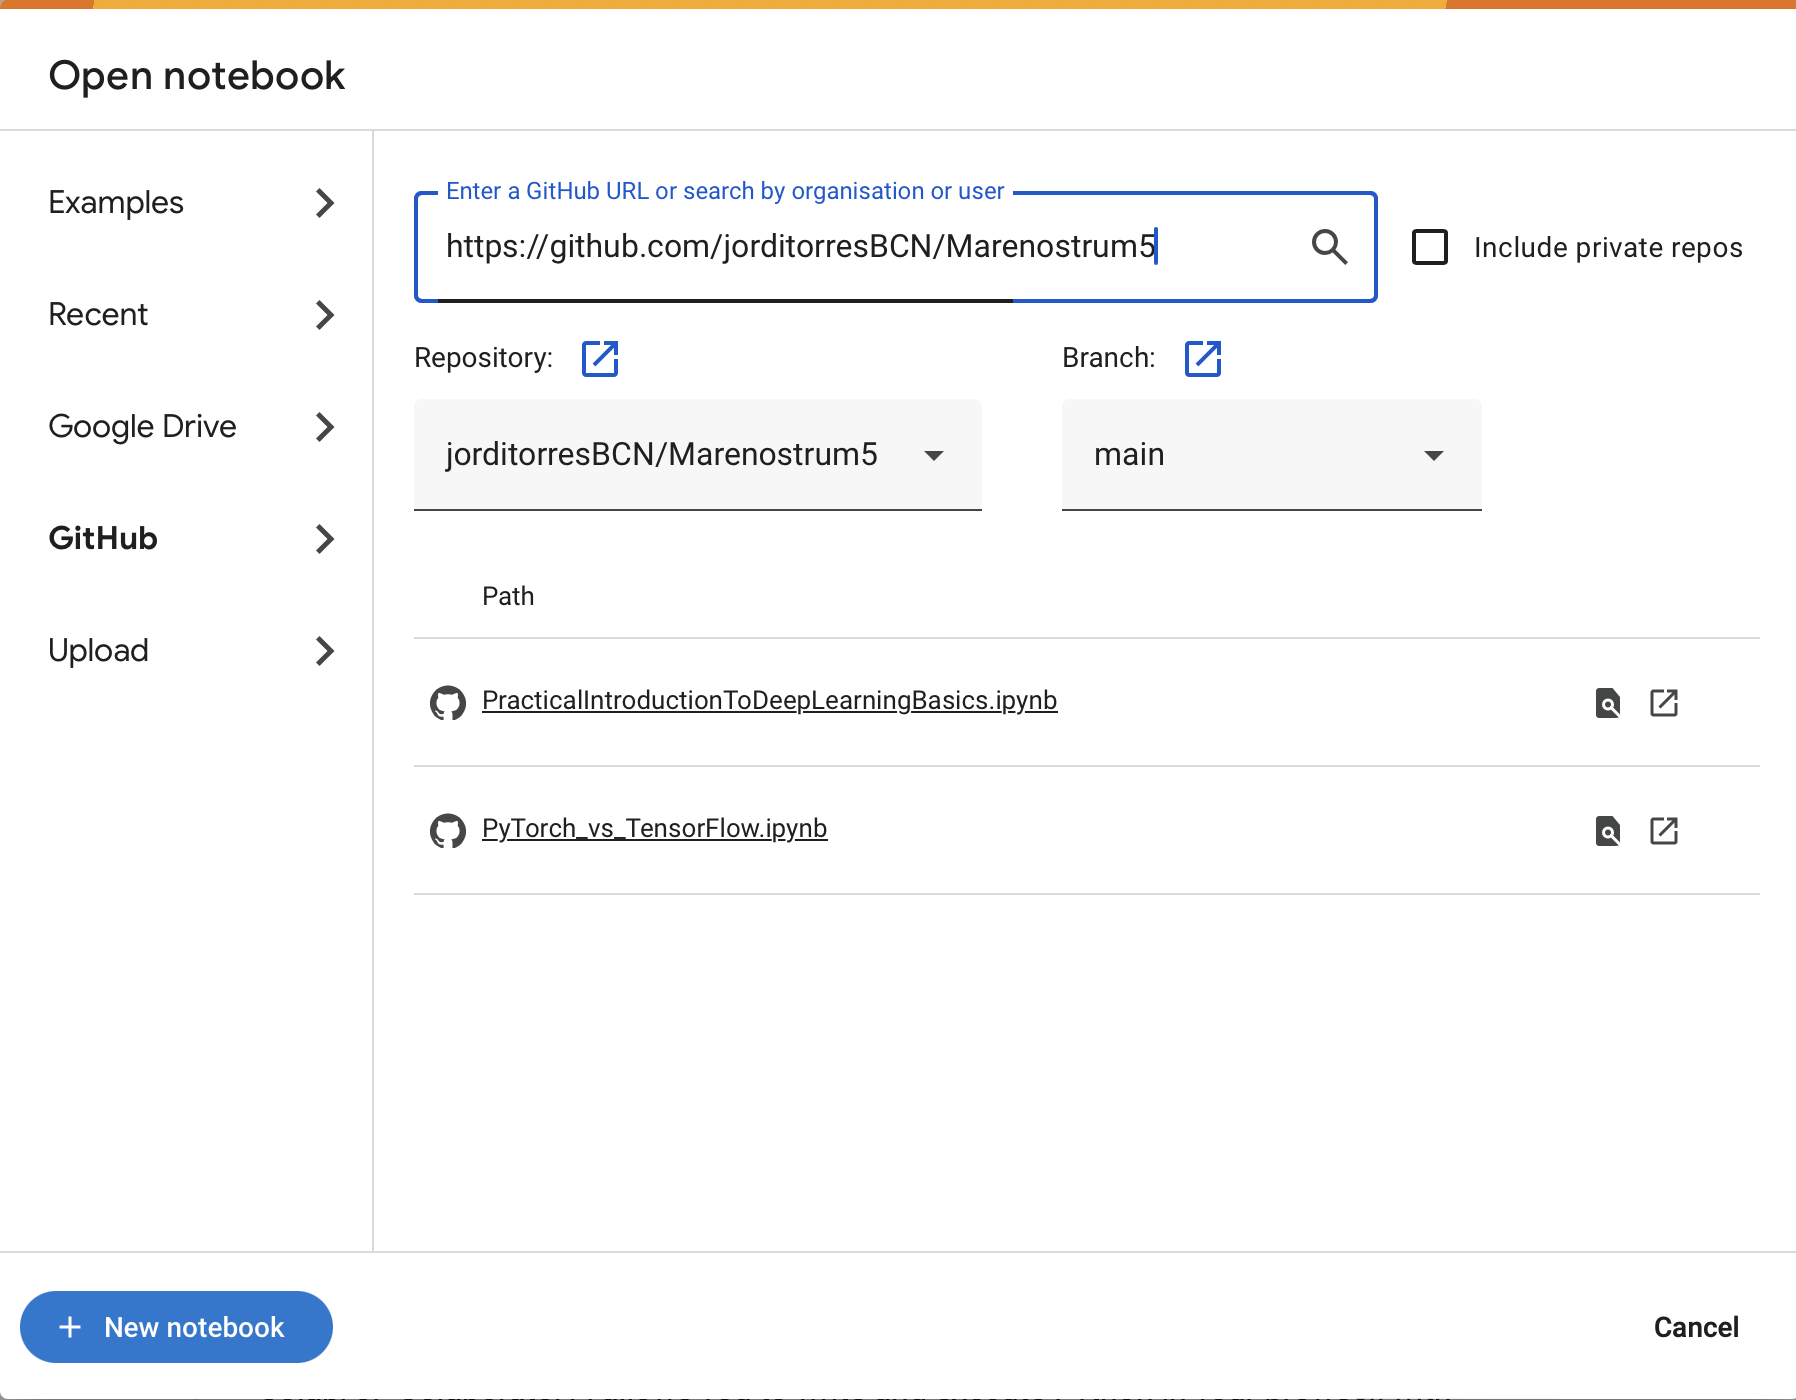Click the search magnifier in the URL field
The width and height of the screenshot is (1796, 1400).
click(1329, 246)
